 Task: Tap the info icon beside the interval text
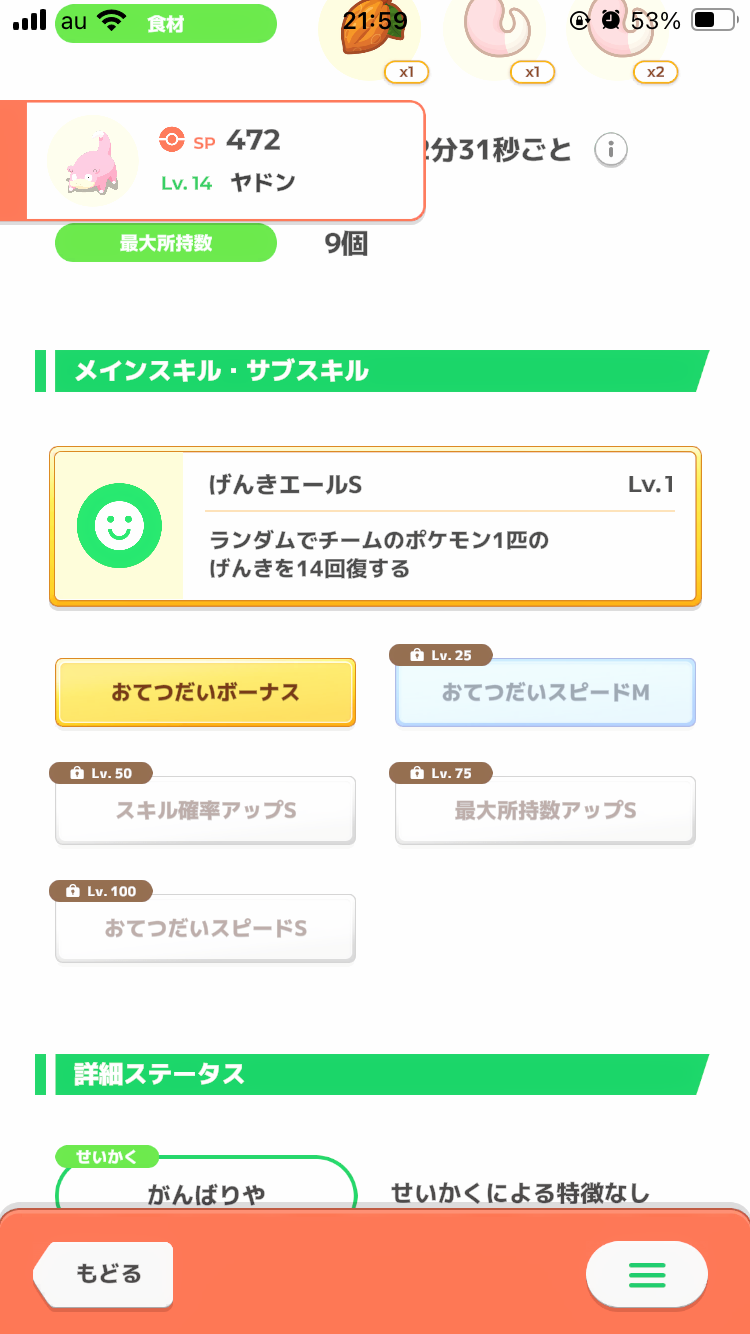click(611, 150)
